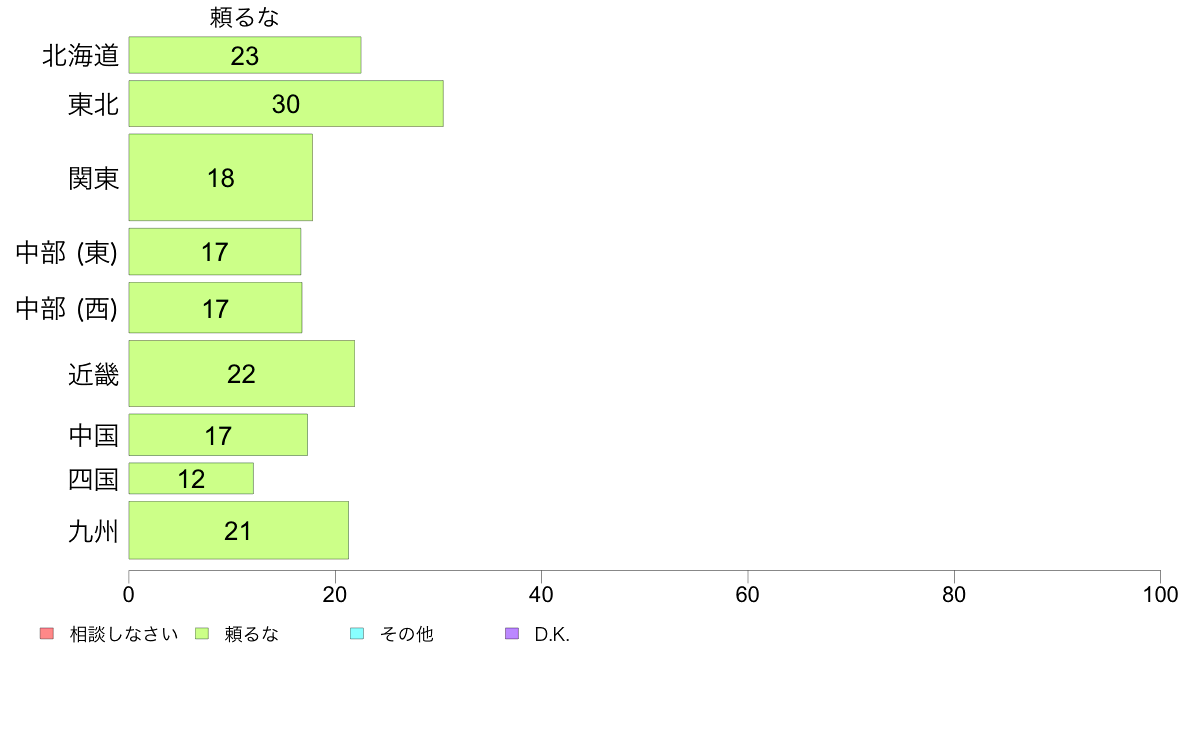The image size is (1188, 736).
Task: Select the 近畿 bar showing 22
Action: click(242, 374)
